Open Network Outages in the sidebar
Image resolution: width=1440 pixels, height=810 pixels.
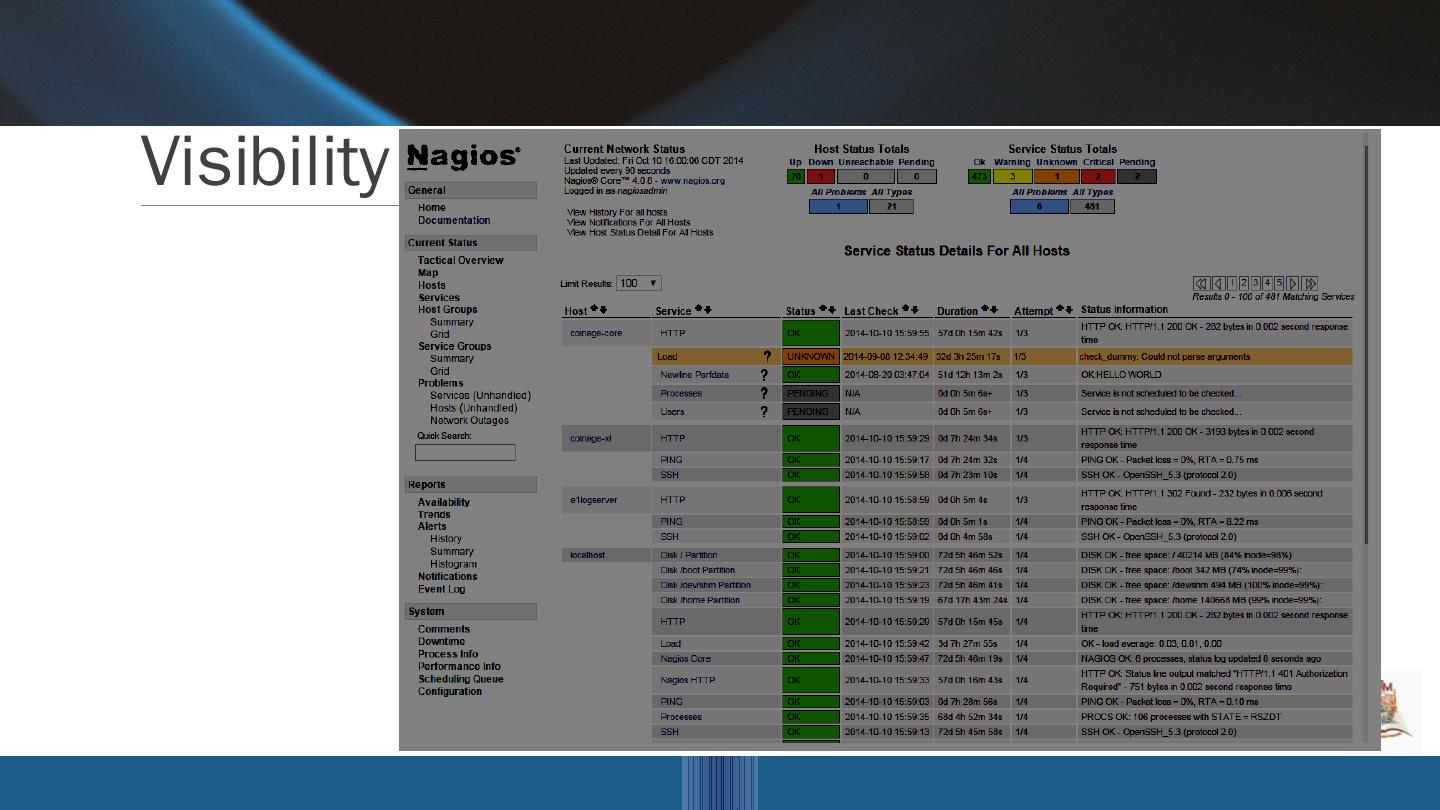pyautogui.click(x=469, y=421)
